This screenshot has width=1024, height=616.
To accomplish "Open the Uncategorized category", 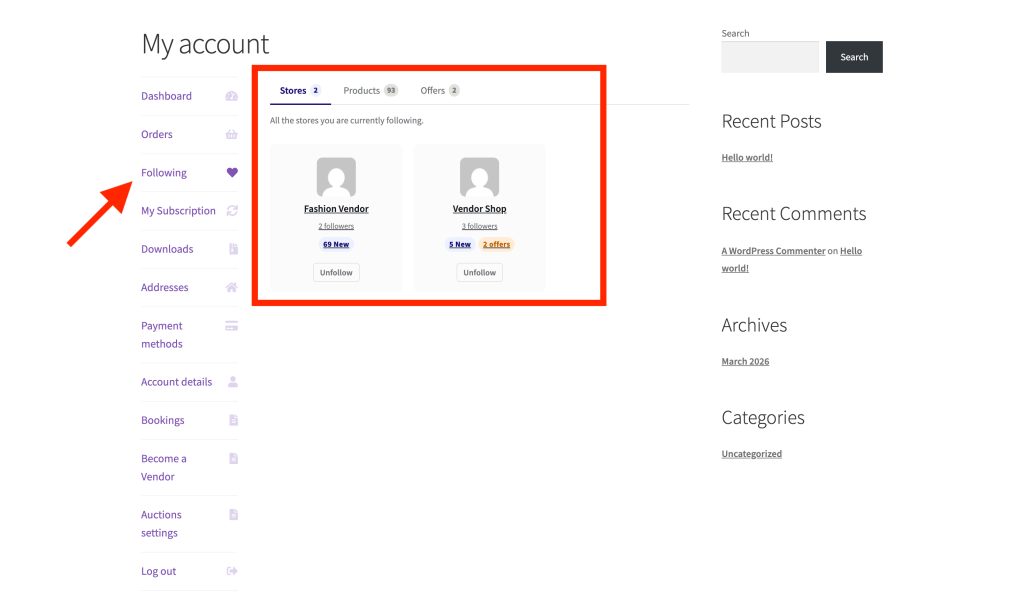I will [752, 454].
